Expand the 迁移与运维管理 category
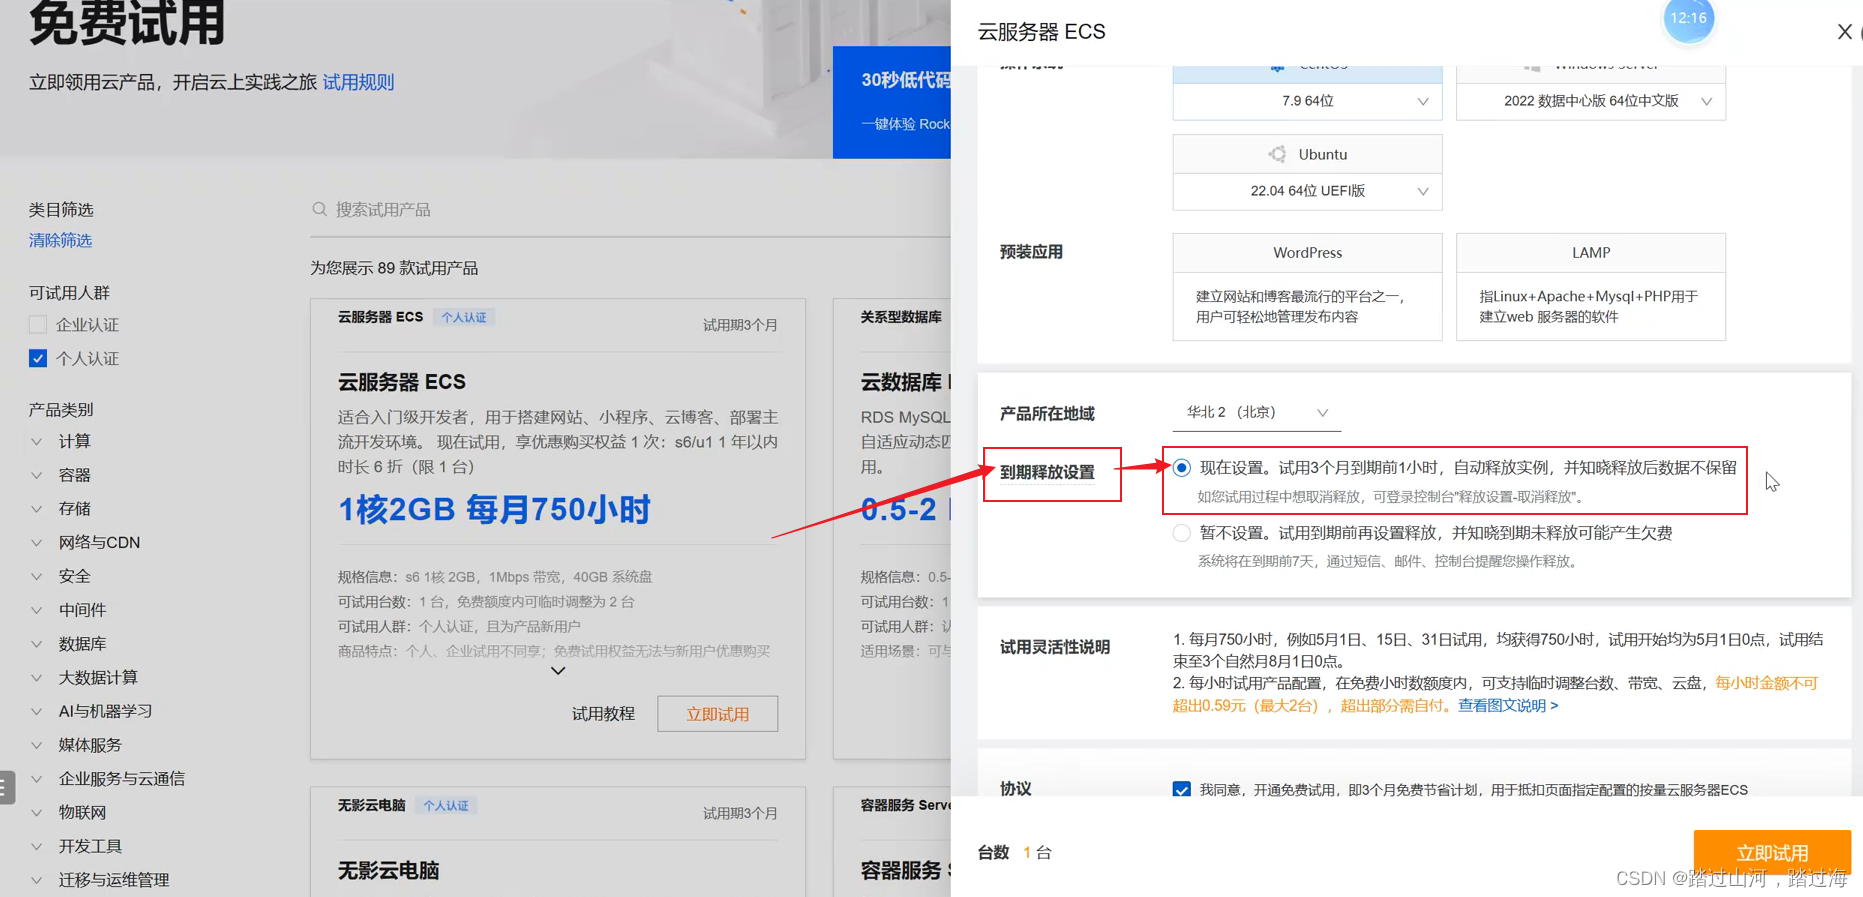Image resolution: width=1863 pixels, height=897 pixels. [x=37, y=880]
